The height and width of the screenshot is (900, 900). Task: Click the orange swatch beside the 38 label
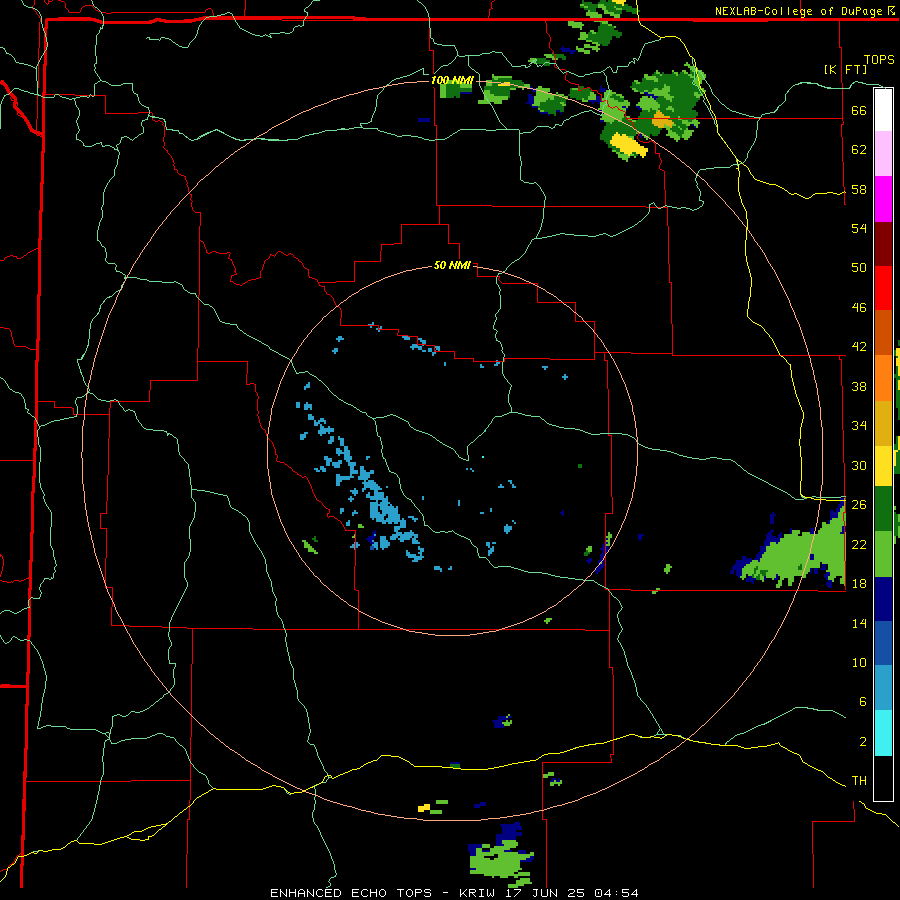point(883,378)
